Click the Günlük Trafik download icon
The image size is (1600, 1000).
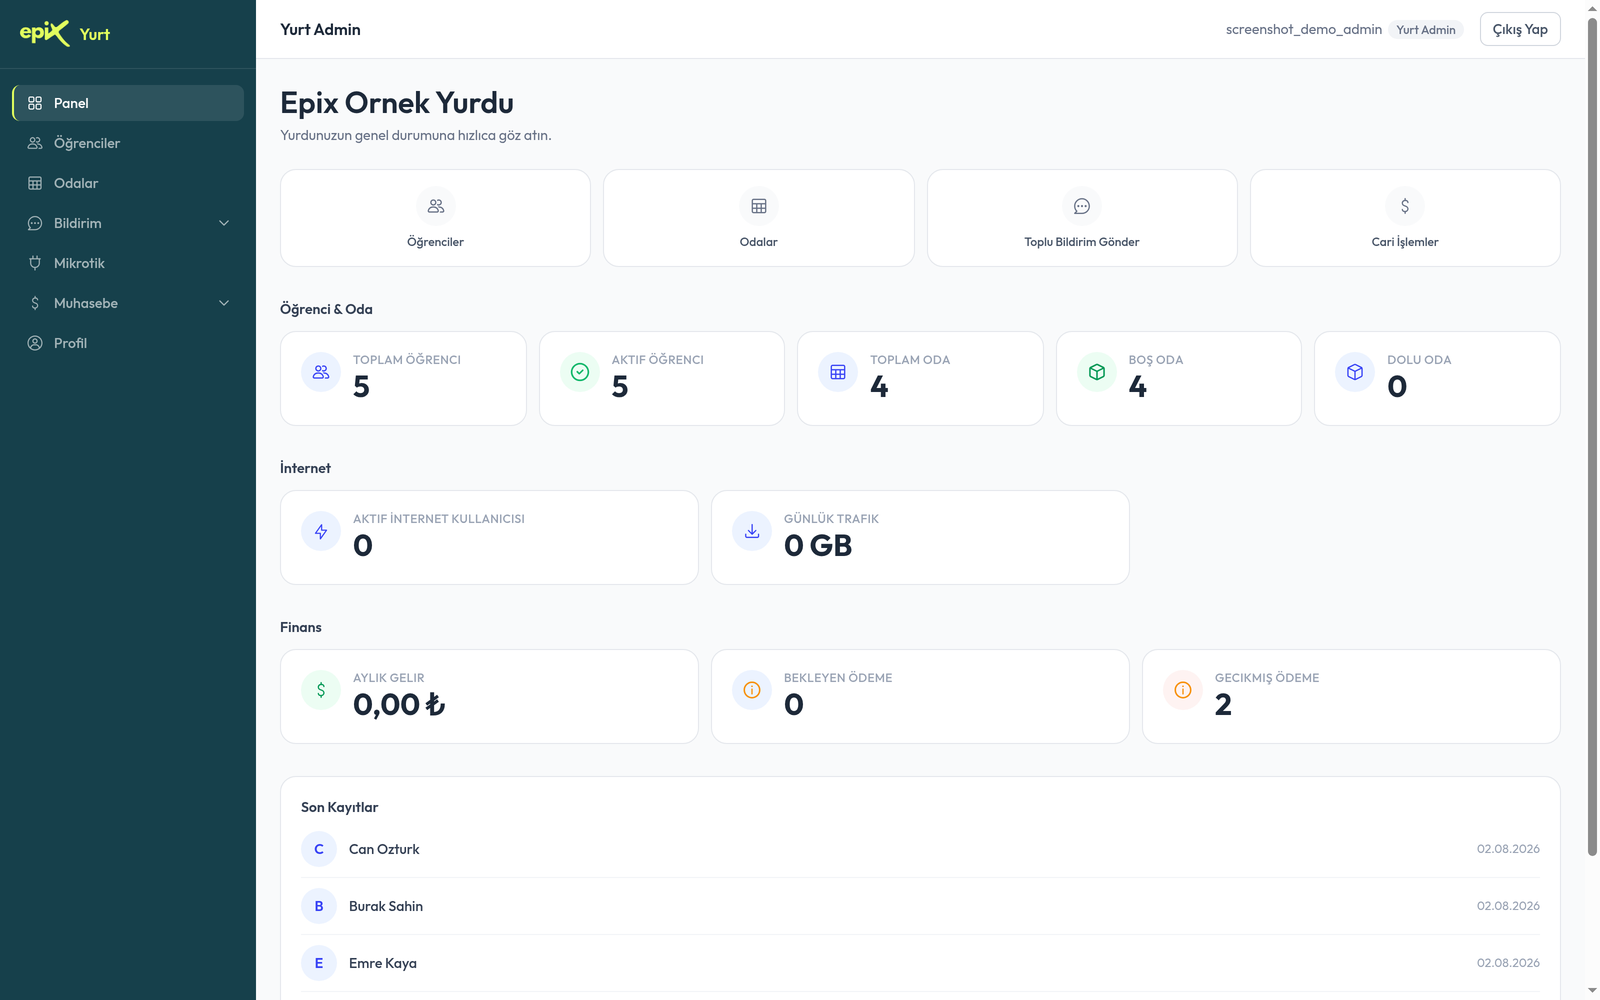(x=752, y=531)
